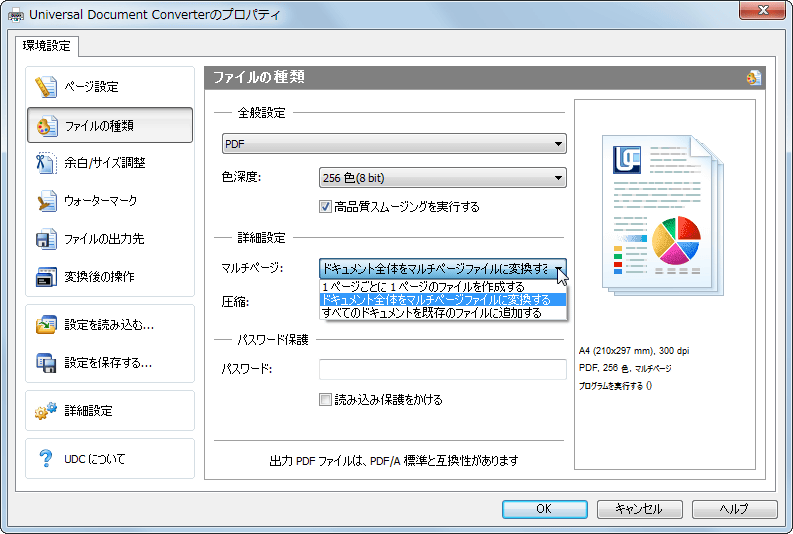Viewport: 793px width, 534px height.
Task: Click the printer icon in title bar
Action: click(x=16, y=15)
